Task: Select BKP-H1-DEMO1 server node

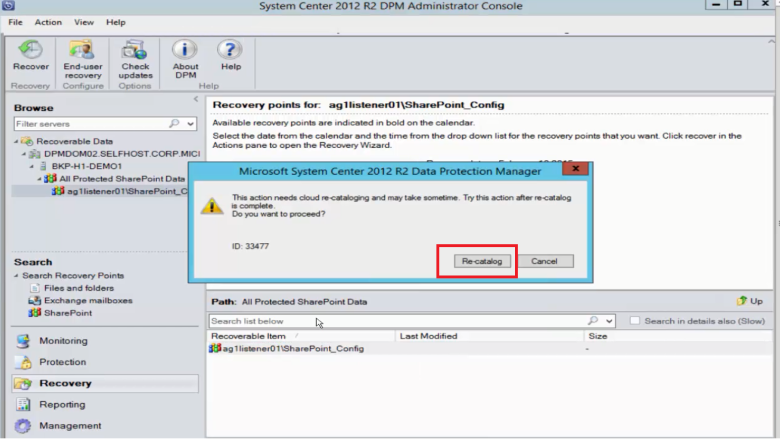Action: tap(87, 166)
